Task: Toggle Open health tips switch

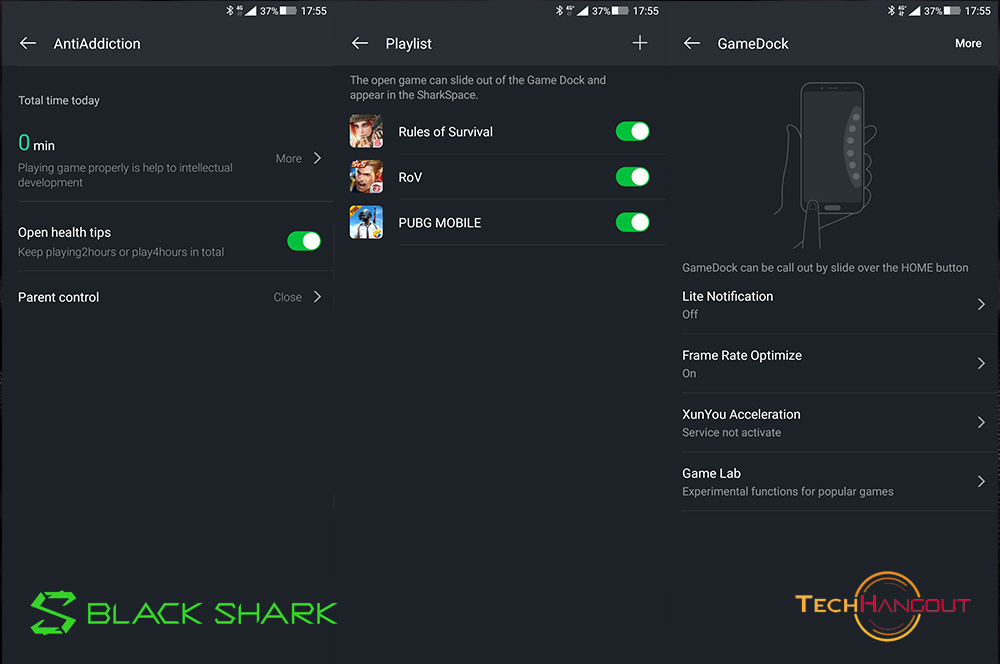Action: 304,241
